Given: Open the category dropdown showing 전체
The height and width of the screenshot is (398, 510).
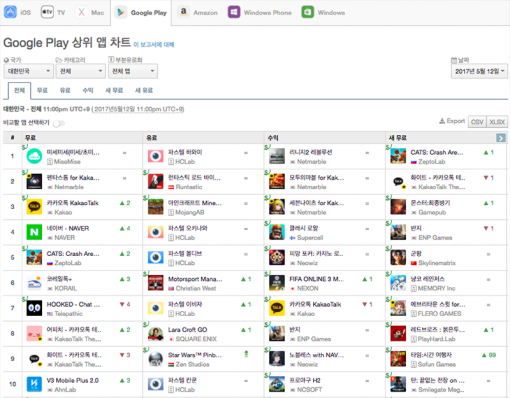Looking at the screenshot, I should [81, 71].
